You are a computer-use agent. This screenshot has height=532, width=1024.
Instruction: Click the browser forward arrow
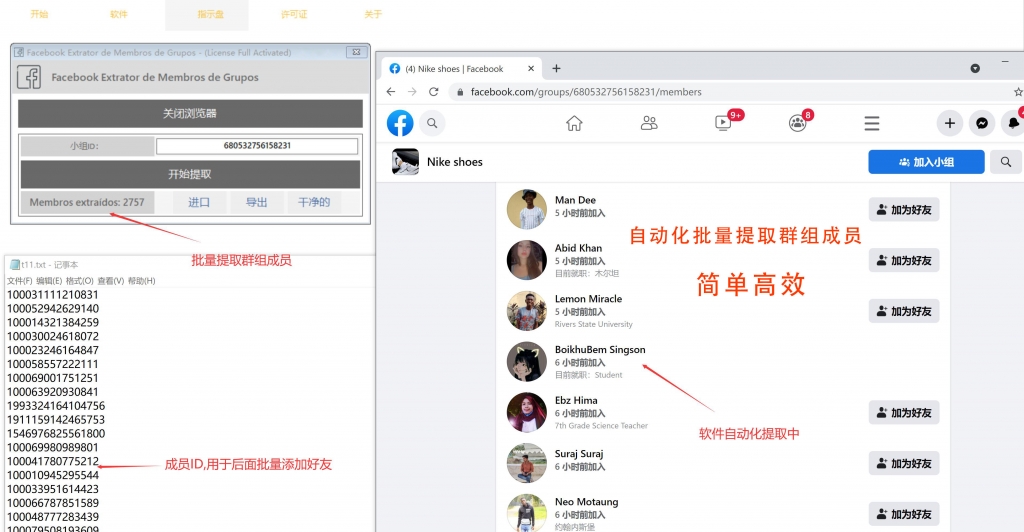click(x=412, y=92)
